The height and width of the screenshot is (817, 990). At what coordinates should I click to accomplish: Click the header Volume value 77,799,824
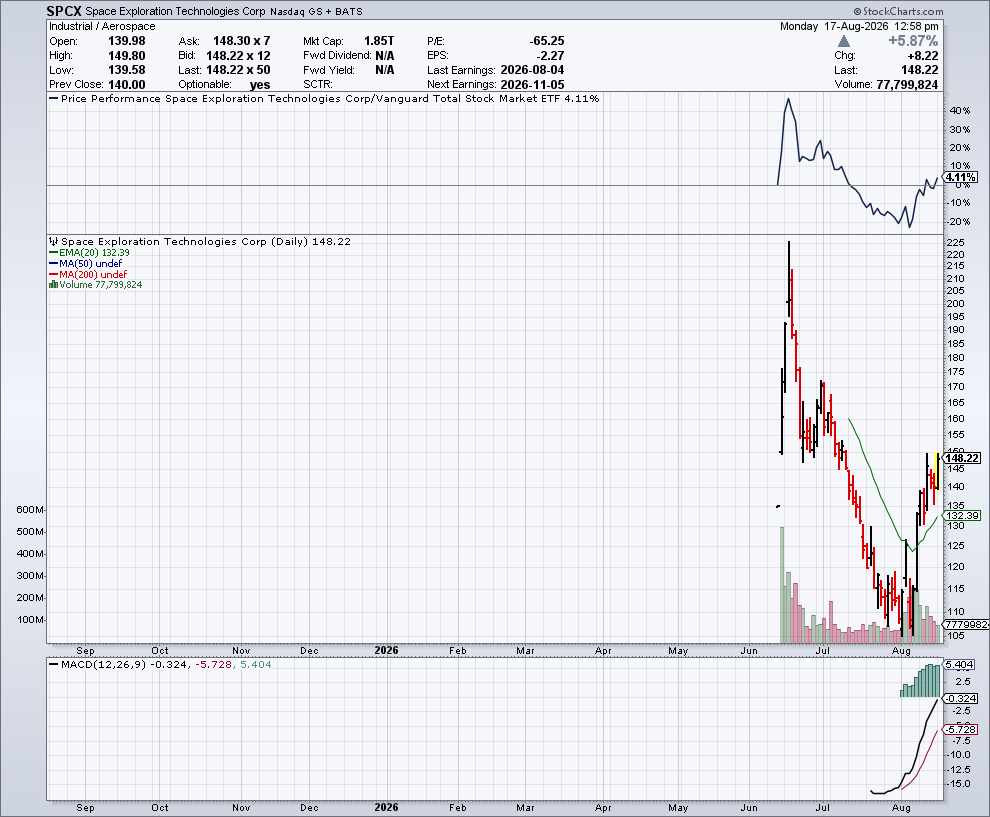[907, 85]
